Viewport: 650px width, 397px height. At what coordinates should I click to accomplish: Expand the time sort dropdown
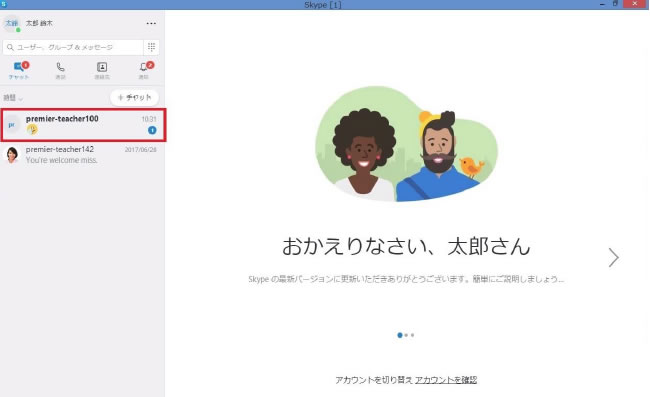coord(13,98)
